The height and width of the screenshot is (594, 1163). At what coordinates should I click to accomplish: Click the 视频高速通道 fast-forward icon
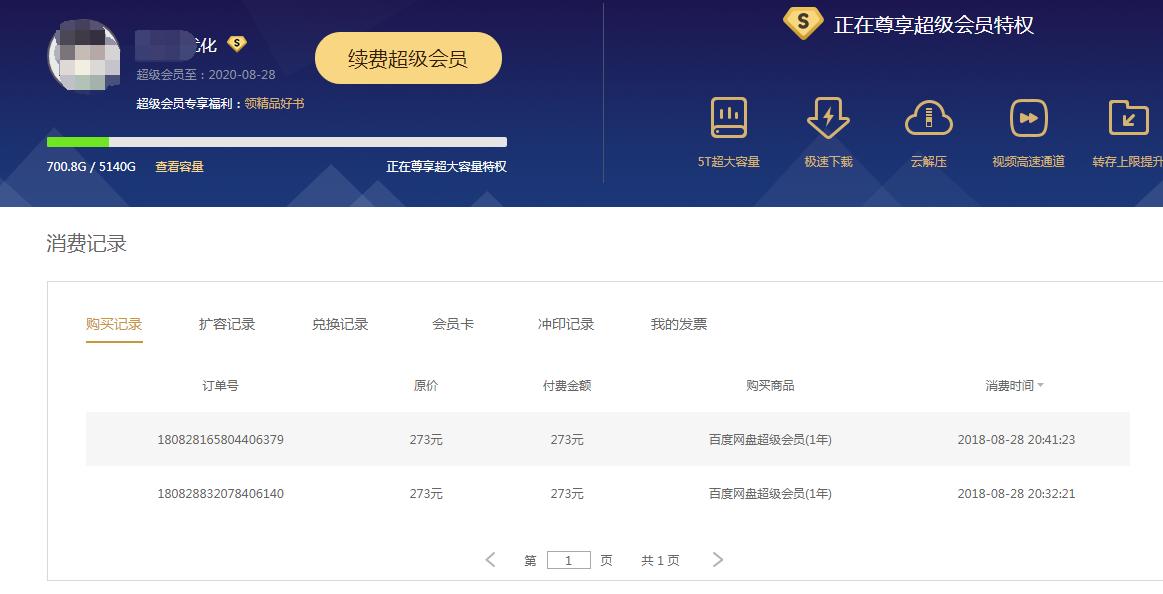(1029, 118)
